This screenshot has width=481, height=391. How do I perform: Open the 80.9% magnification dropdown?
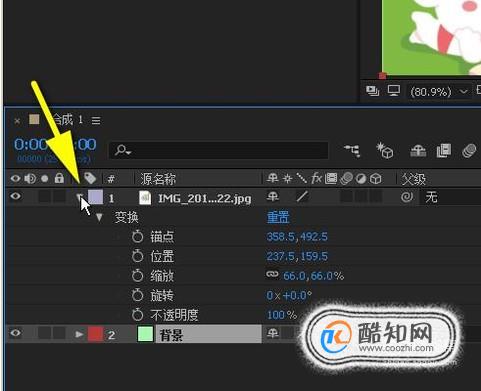463,91
